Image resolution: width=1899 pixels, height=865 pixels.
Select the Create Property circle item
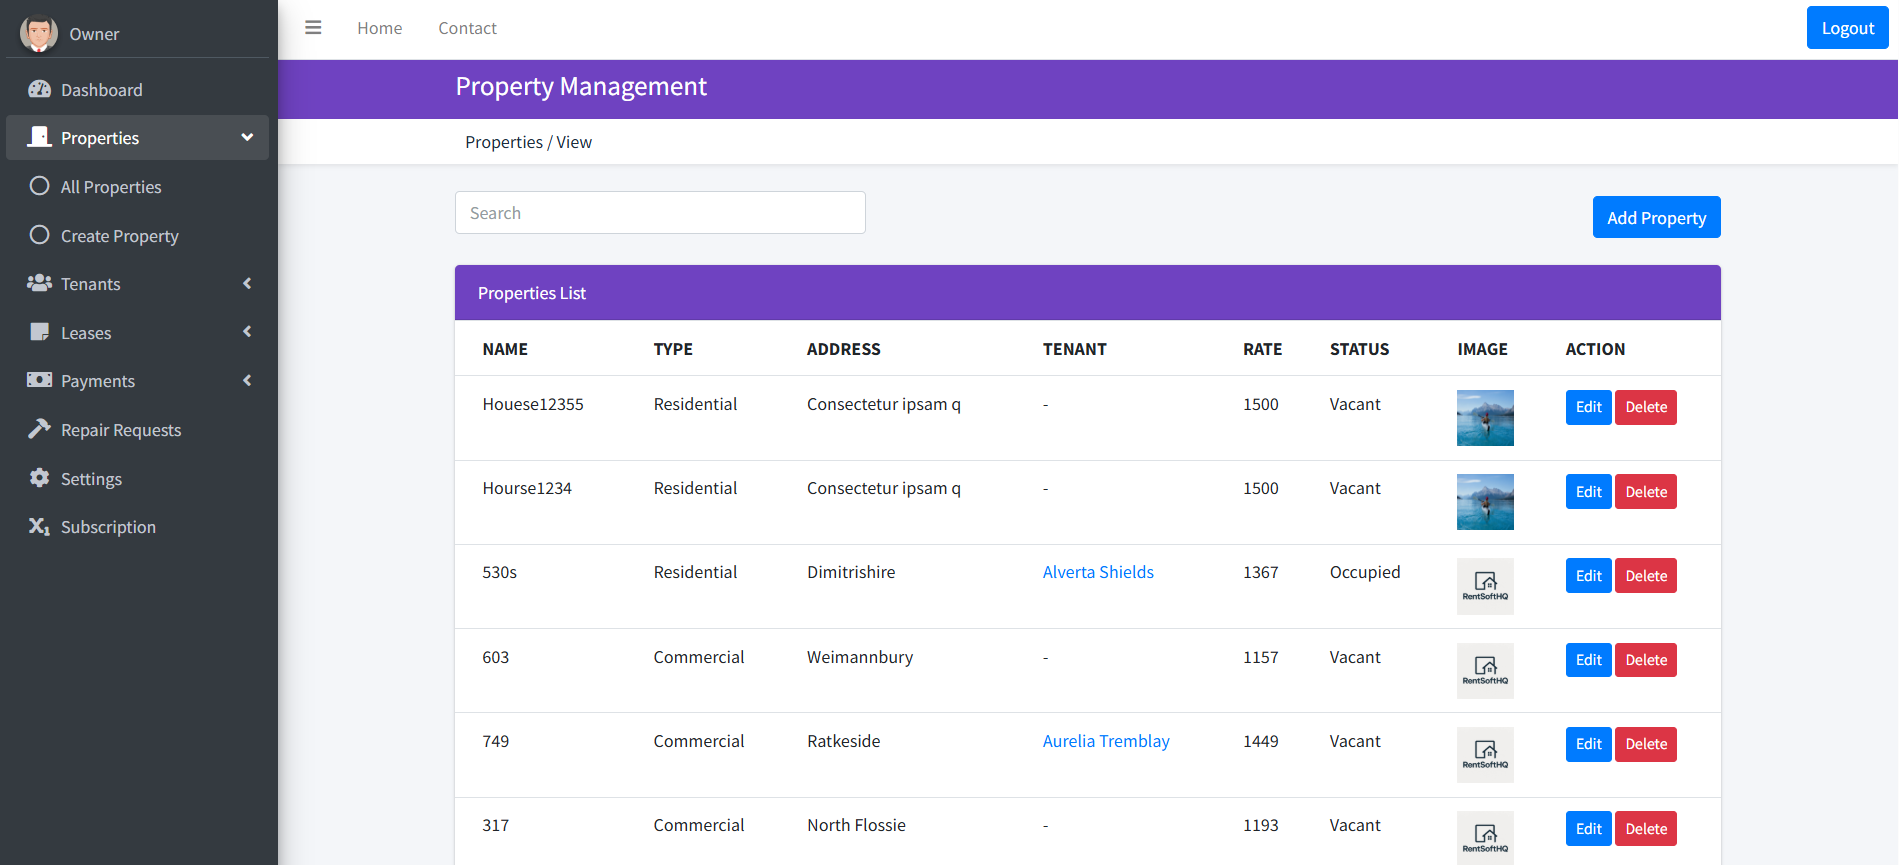(x=40, y=235)
